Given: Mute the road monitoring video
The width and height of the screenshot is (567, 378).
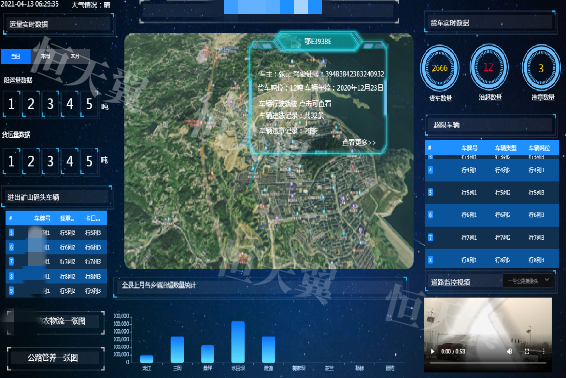Looking at the screenshot, I should 510,351.
